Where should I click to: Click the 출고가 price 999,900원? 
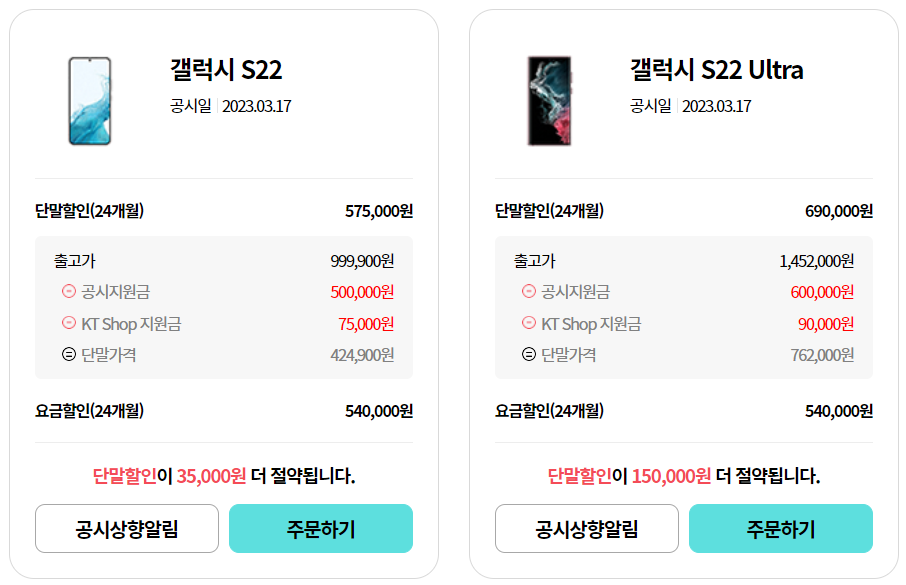[x=365, y=262]
